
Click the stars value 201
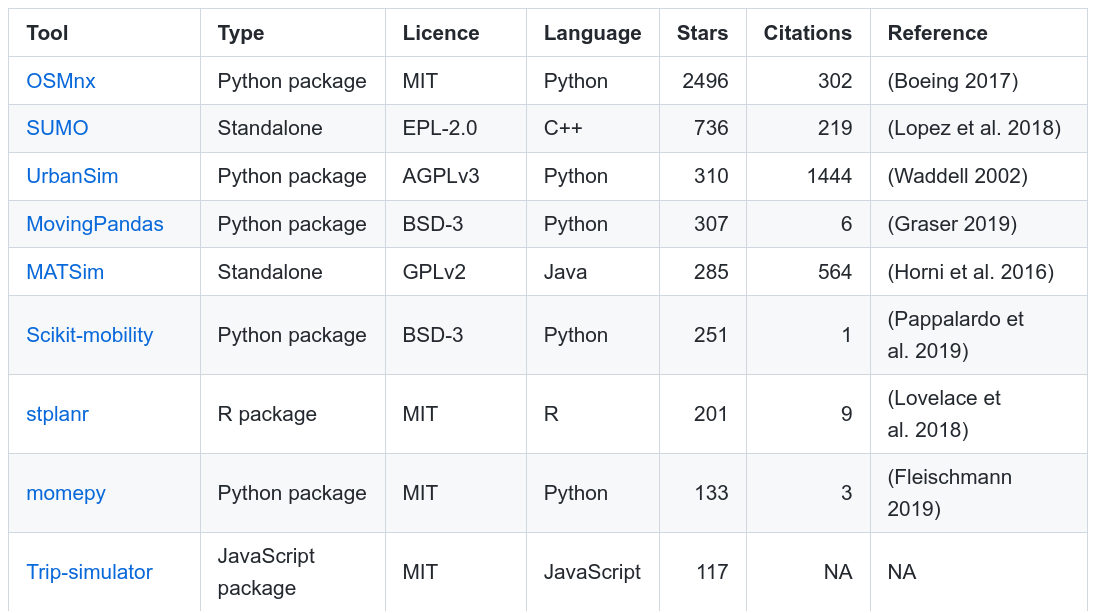(711, 414)
